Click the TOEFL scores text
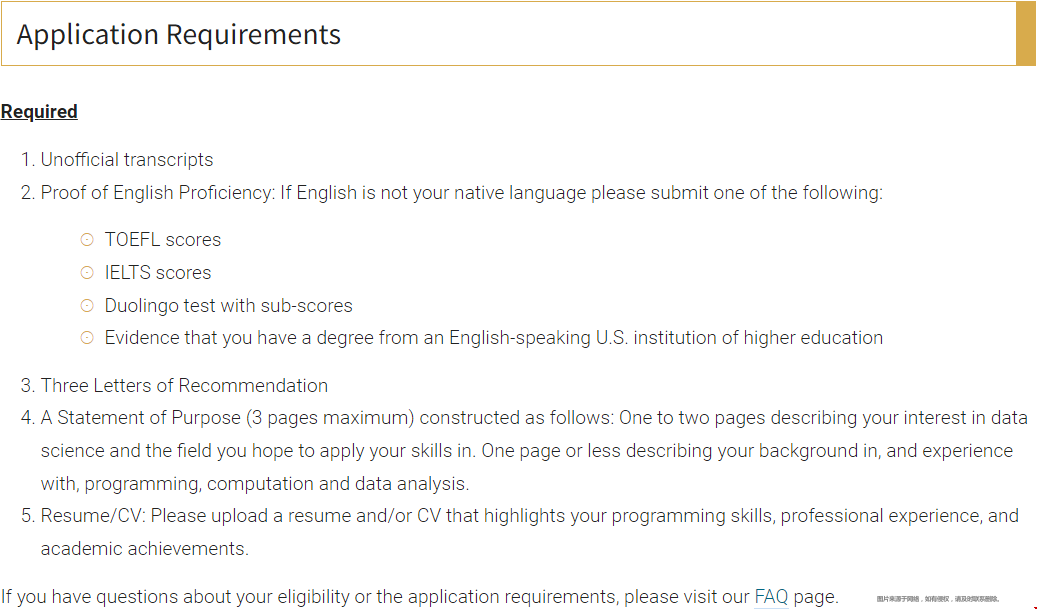1037x609 pixels. [x=163, y=239]
